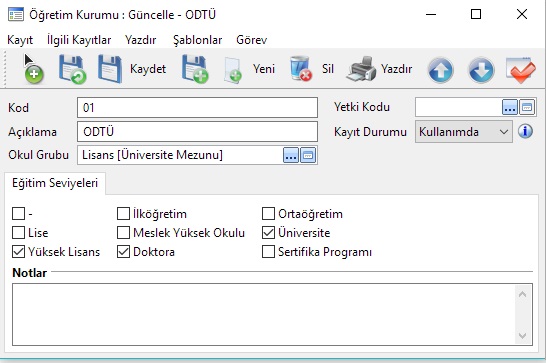Click the Sil recycle bin icon
Screen dimensions: 546x363
[301, 69]
